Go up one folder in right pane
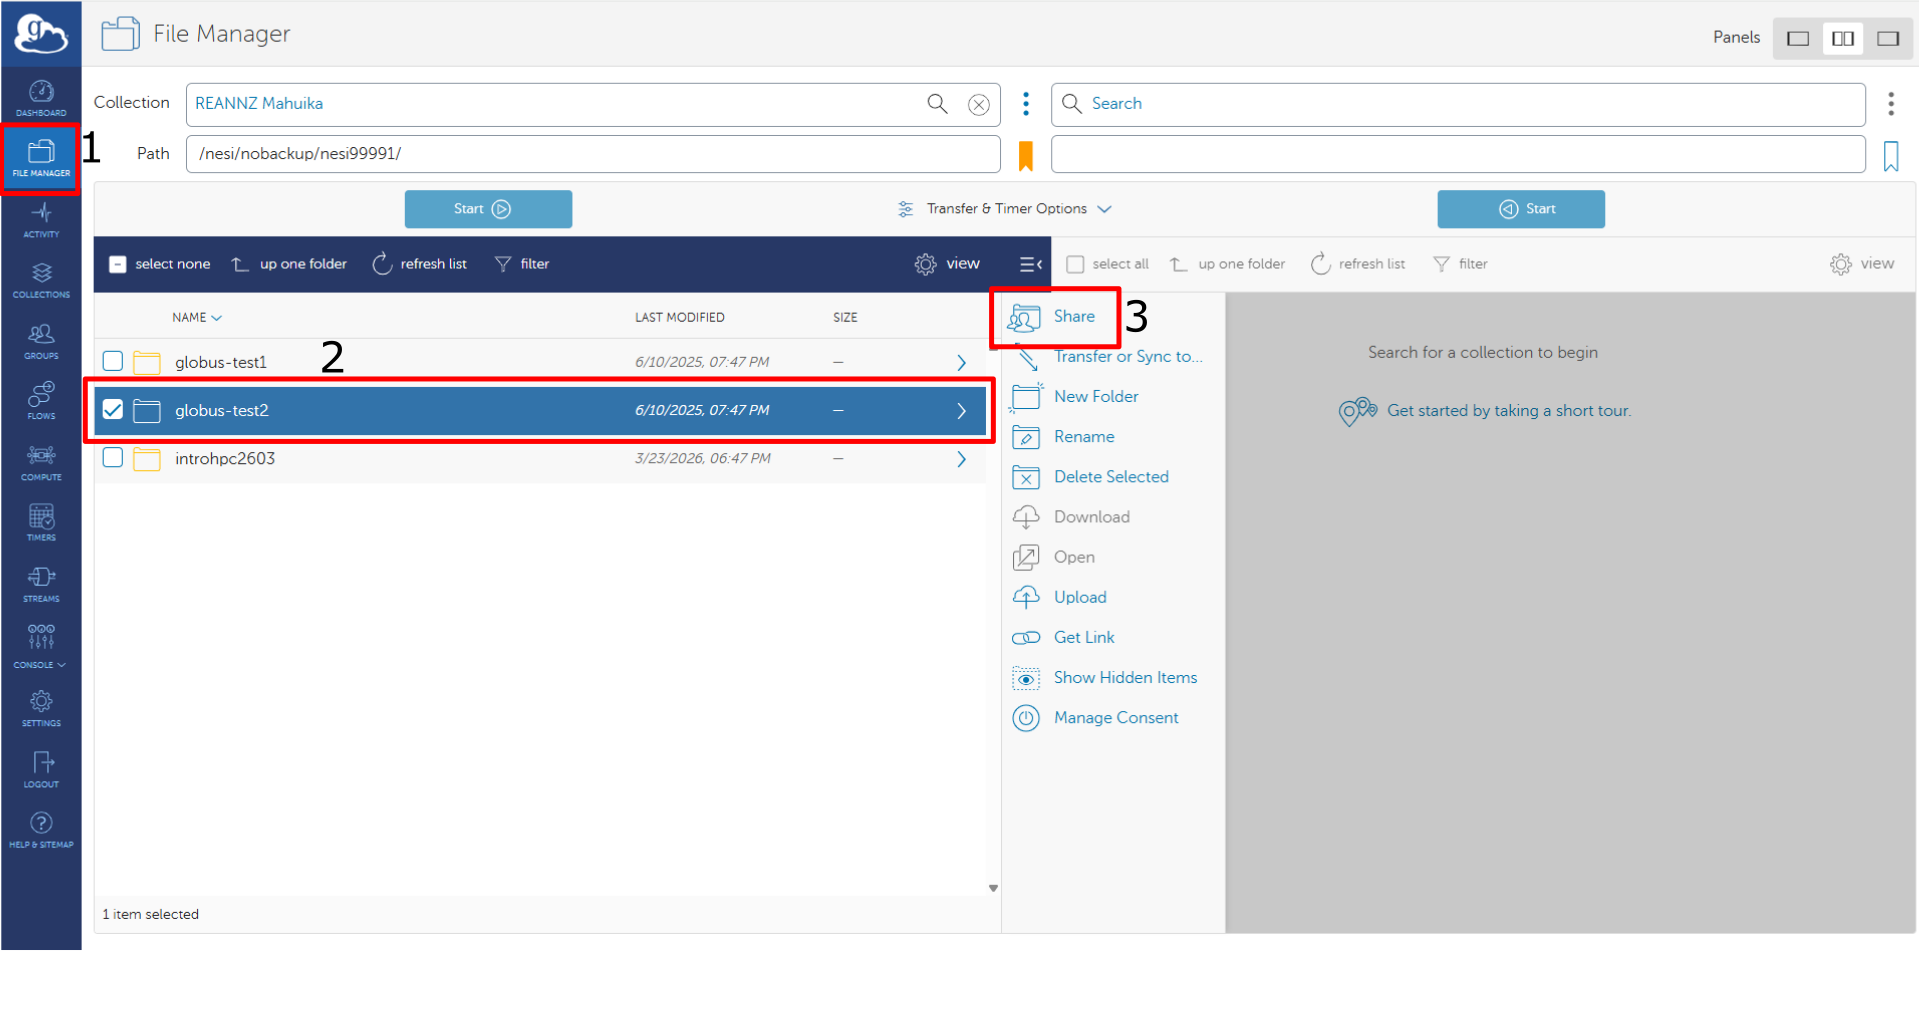 click(x=1227, y=264)
